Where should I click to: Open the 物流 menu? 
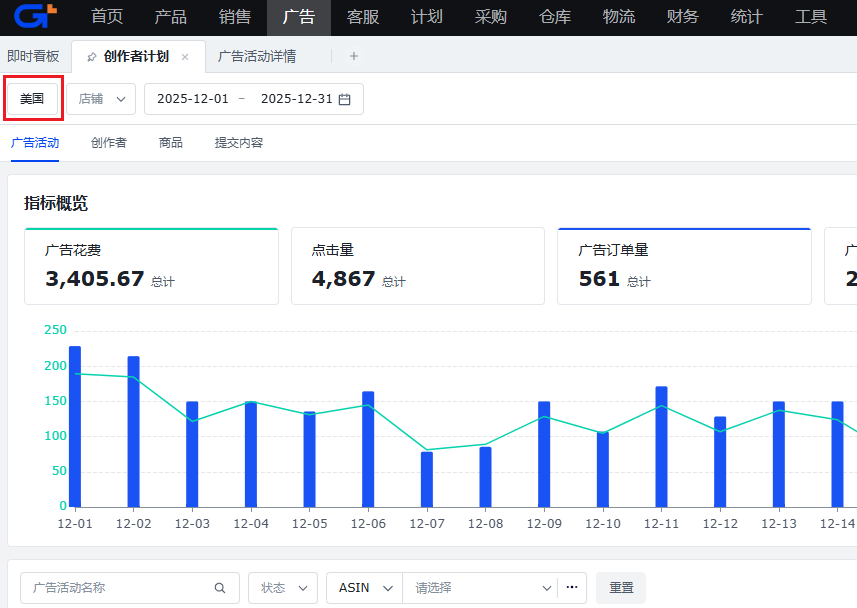pos(619,17)
